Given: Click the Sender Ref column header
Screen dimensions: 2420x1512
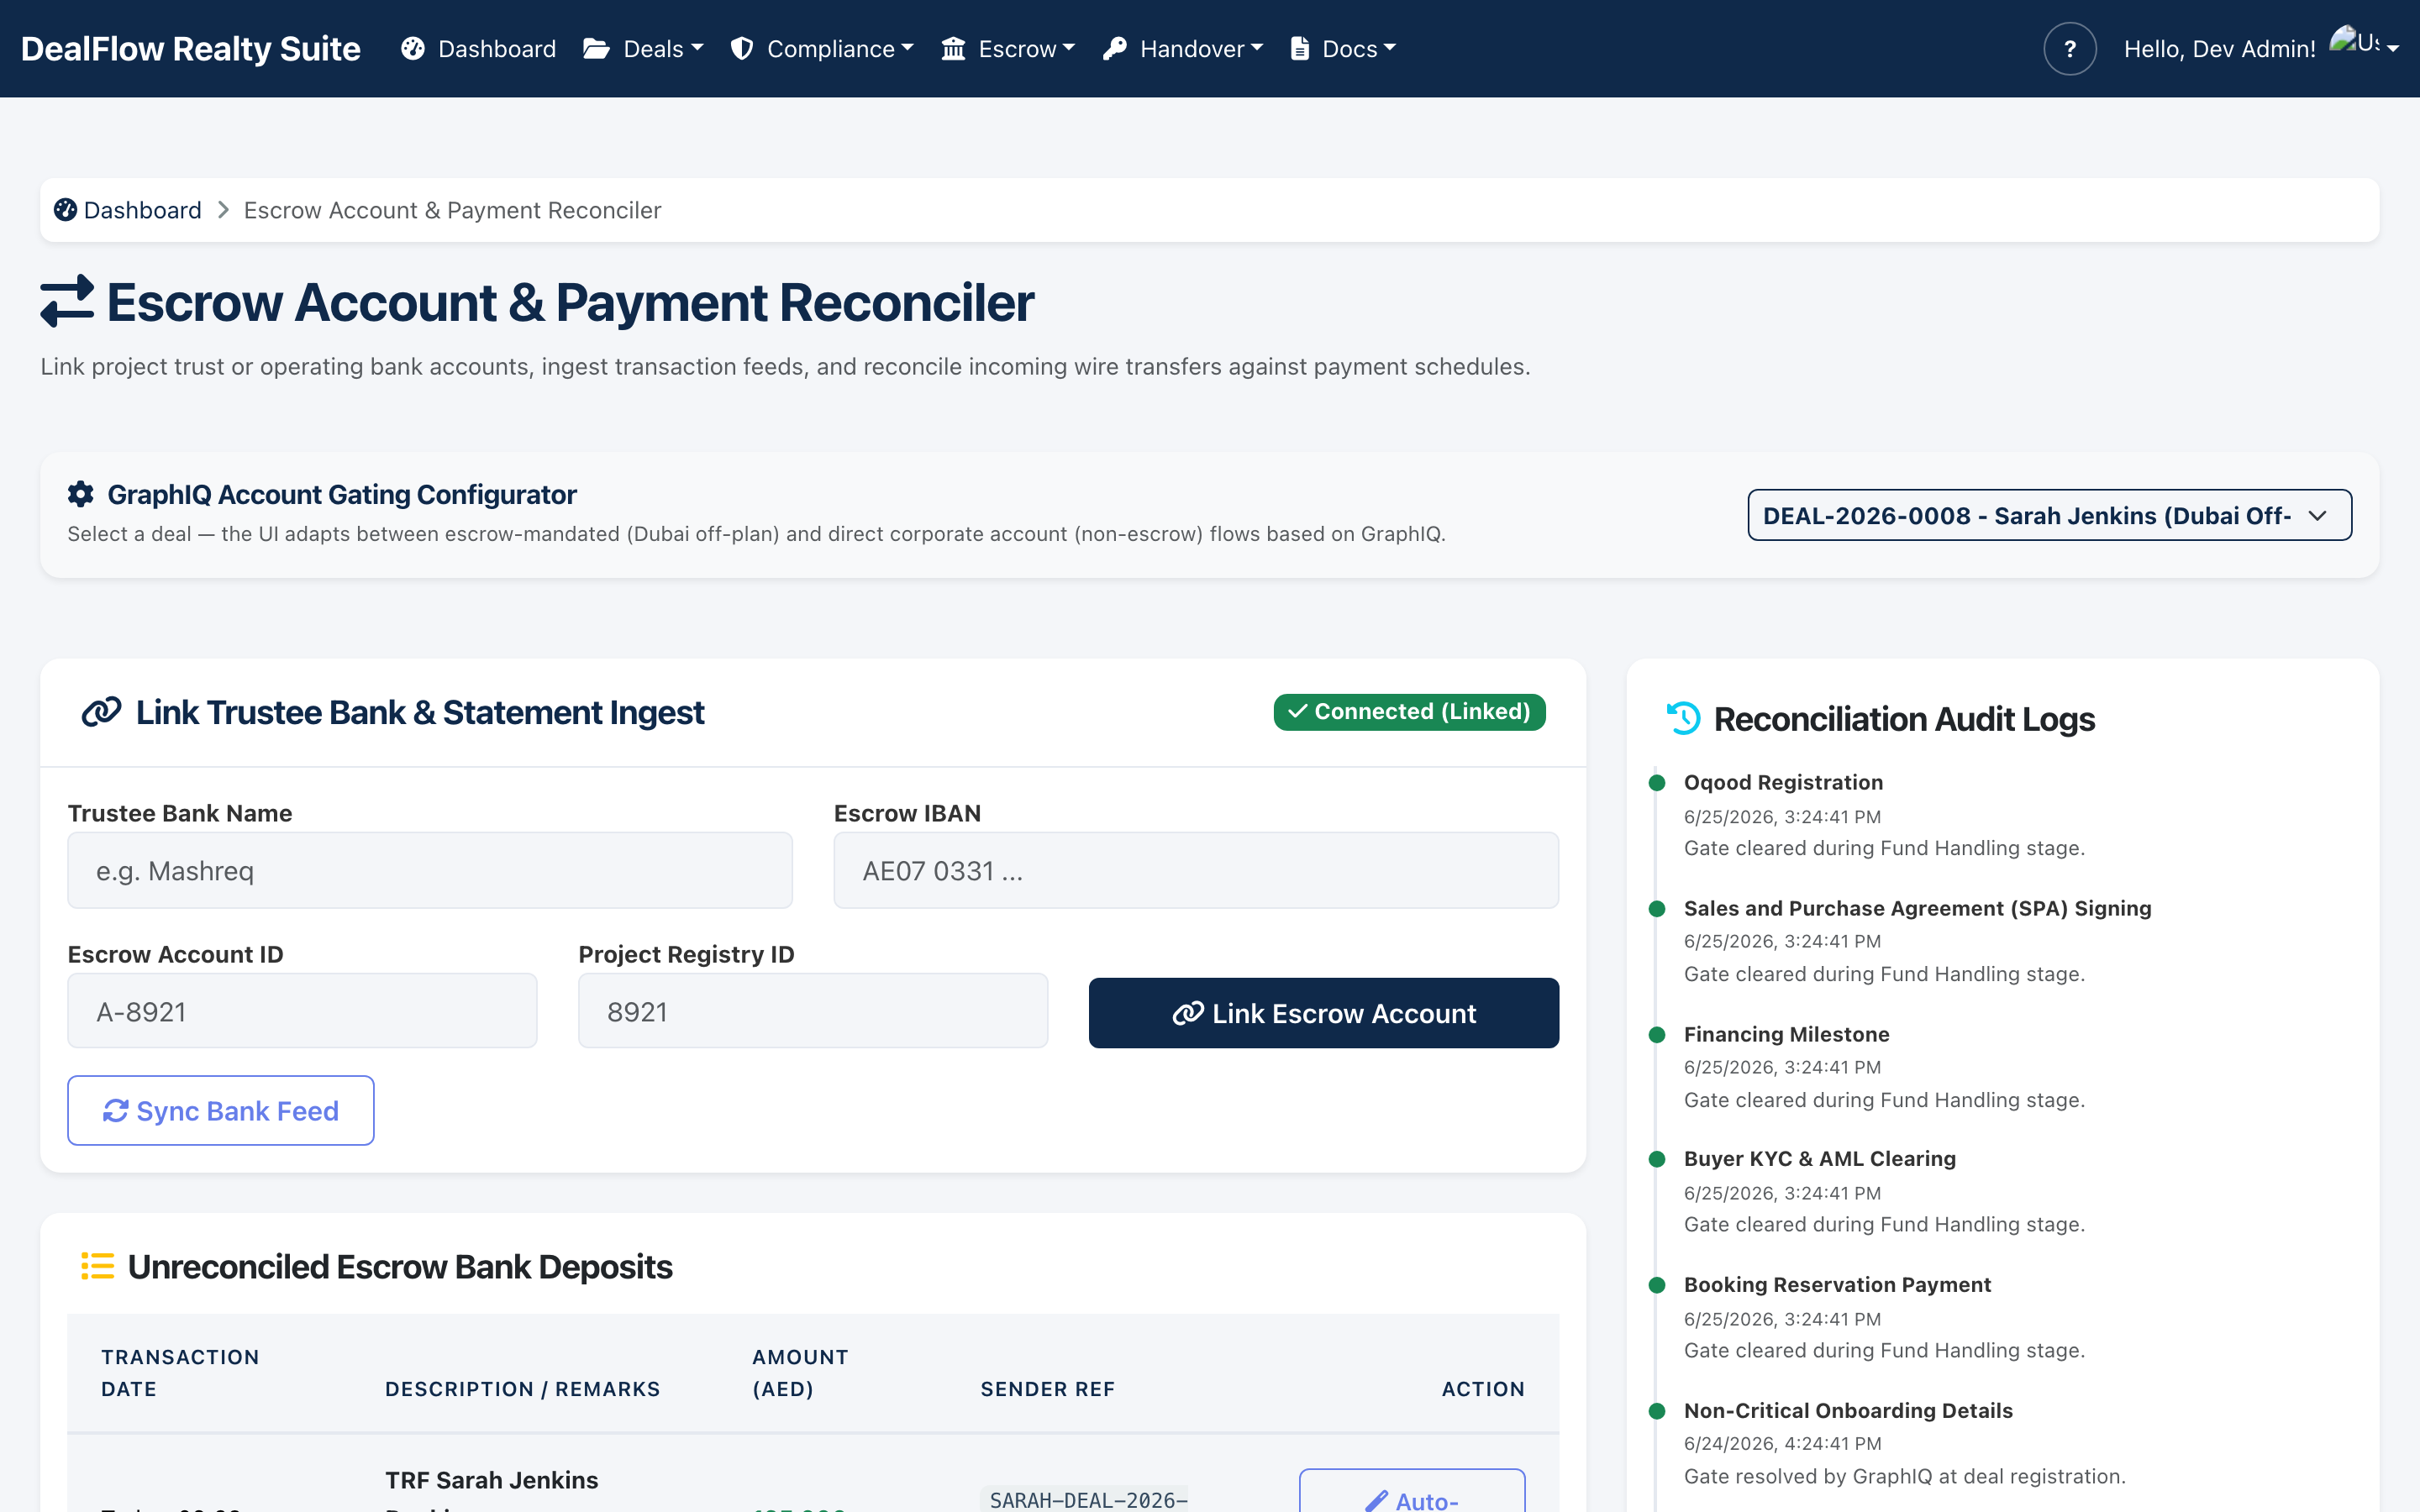Looking at the screenshot, I should pos(1047,1389).
